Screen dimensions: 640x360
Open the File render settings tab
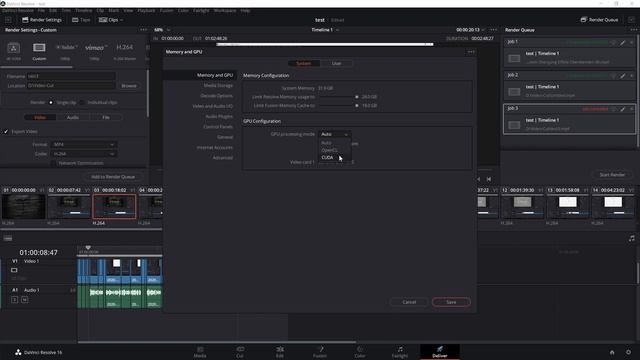(106, 118)
